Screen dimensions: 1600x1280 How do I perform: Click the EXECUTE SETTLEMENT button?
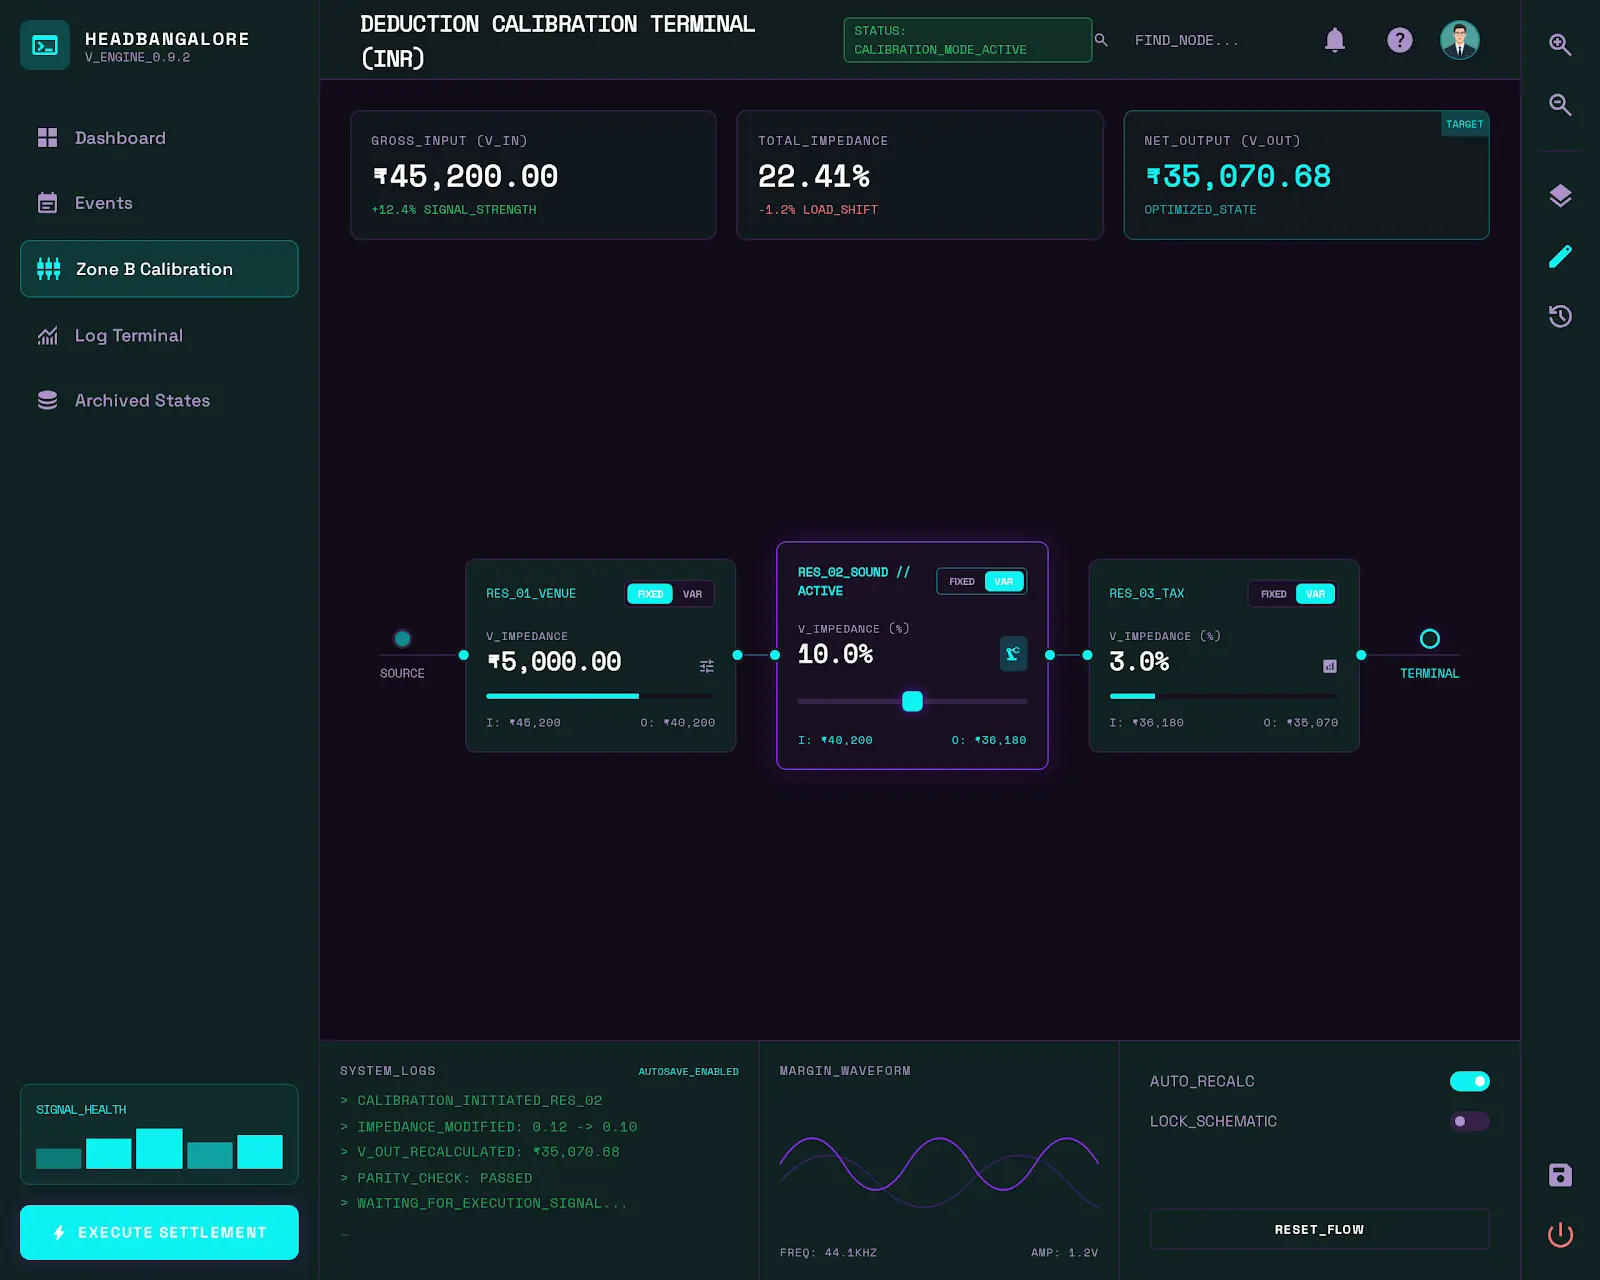(160, 1232)
